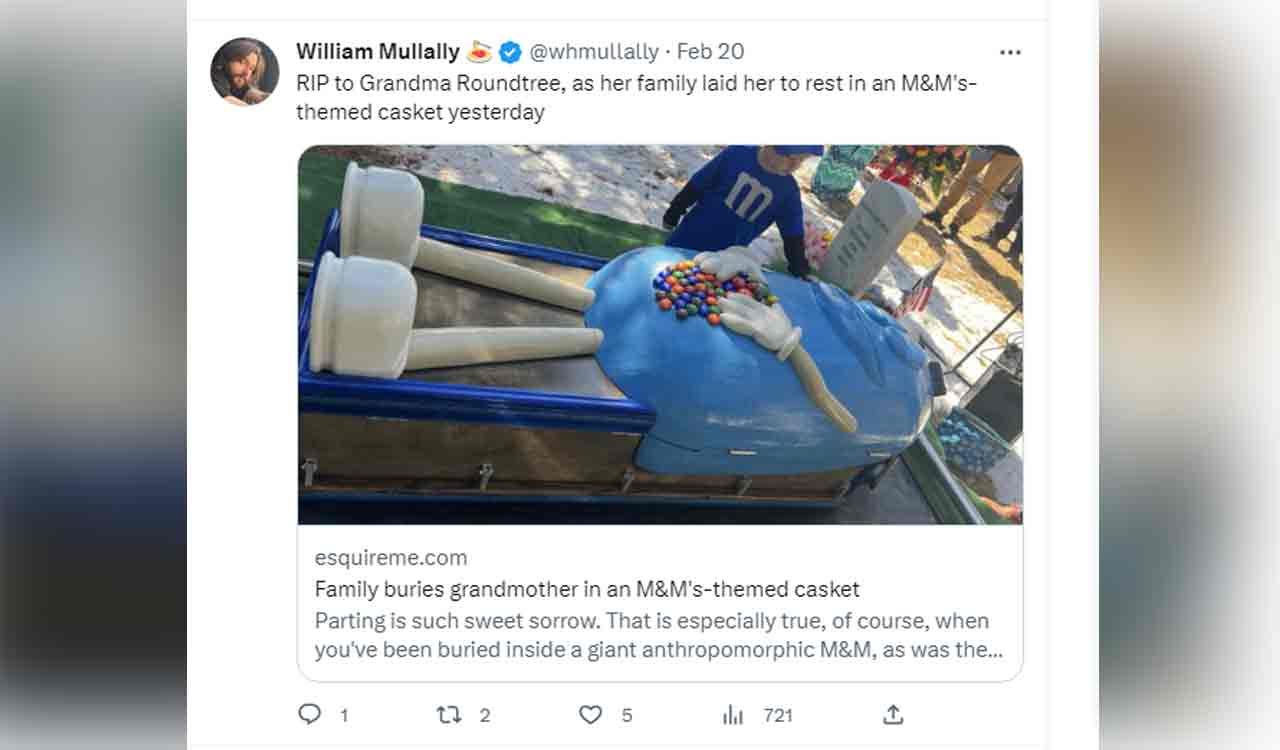This screenshot has height=750, width=1280.
Task: Open the tweet options ellipsis menu
Action: (1010, 51)
